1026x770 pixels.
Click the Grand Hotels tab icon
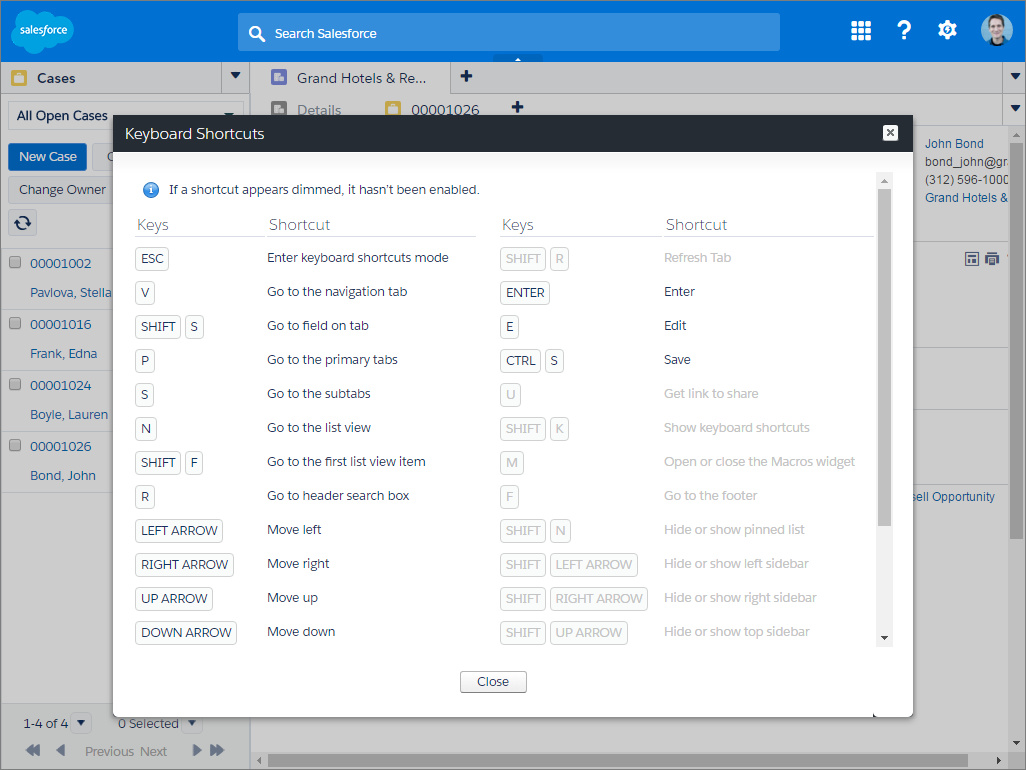(x=279, y=77)
